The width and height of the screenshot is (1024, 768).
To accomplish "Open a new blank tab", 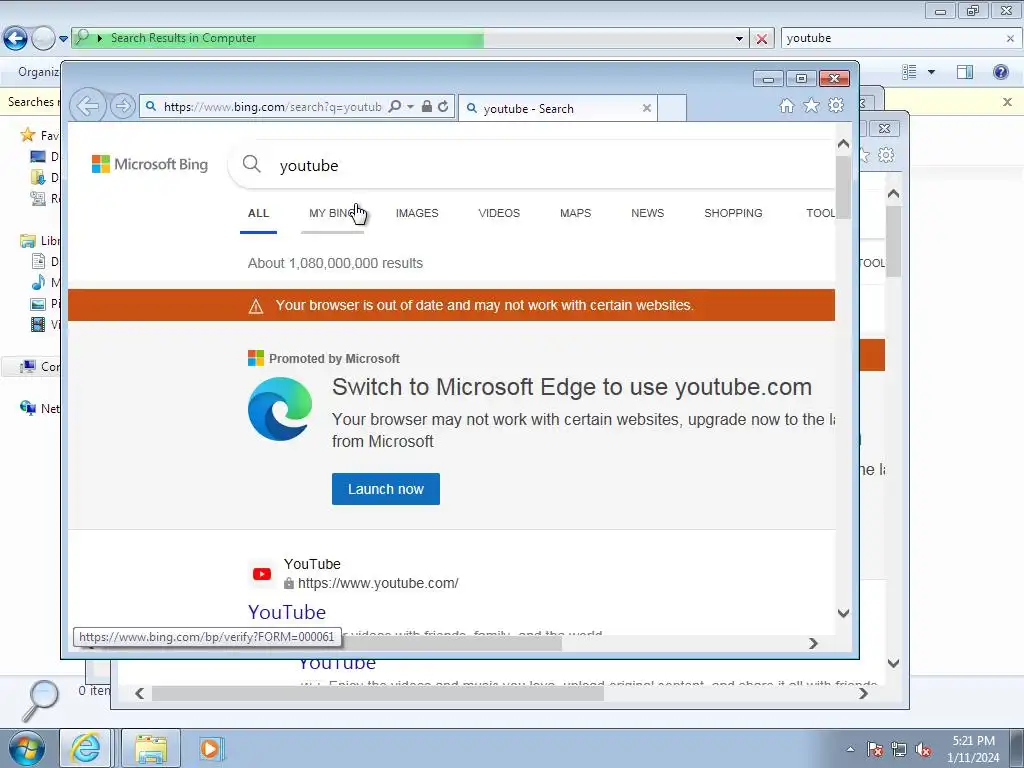I will pos(671,108).
